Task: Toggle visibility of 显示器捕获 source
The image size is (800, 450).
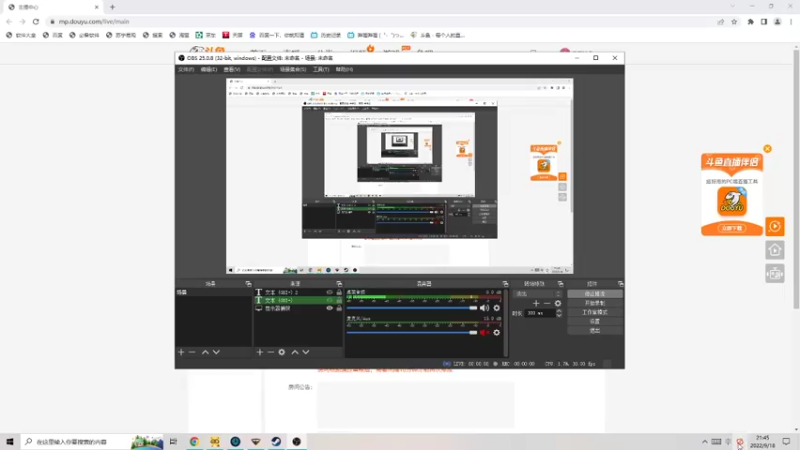Action: [329, 308]
